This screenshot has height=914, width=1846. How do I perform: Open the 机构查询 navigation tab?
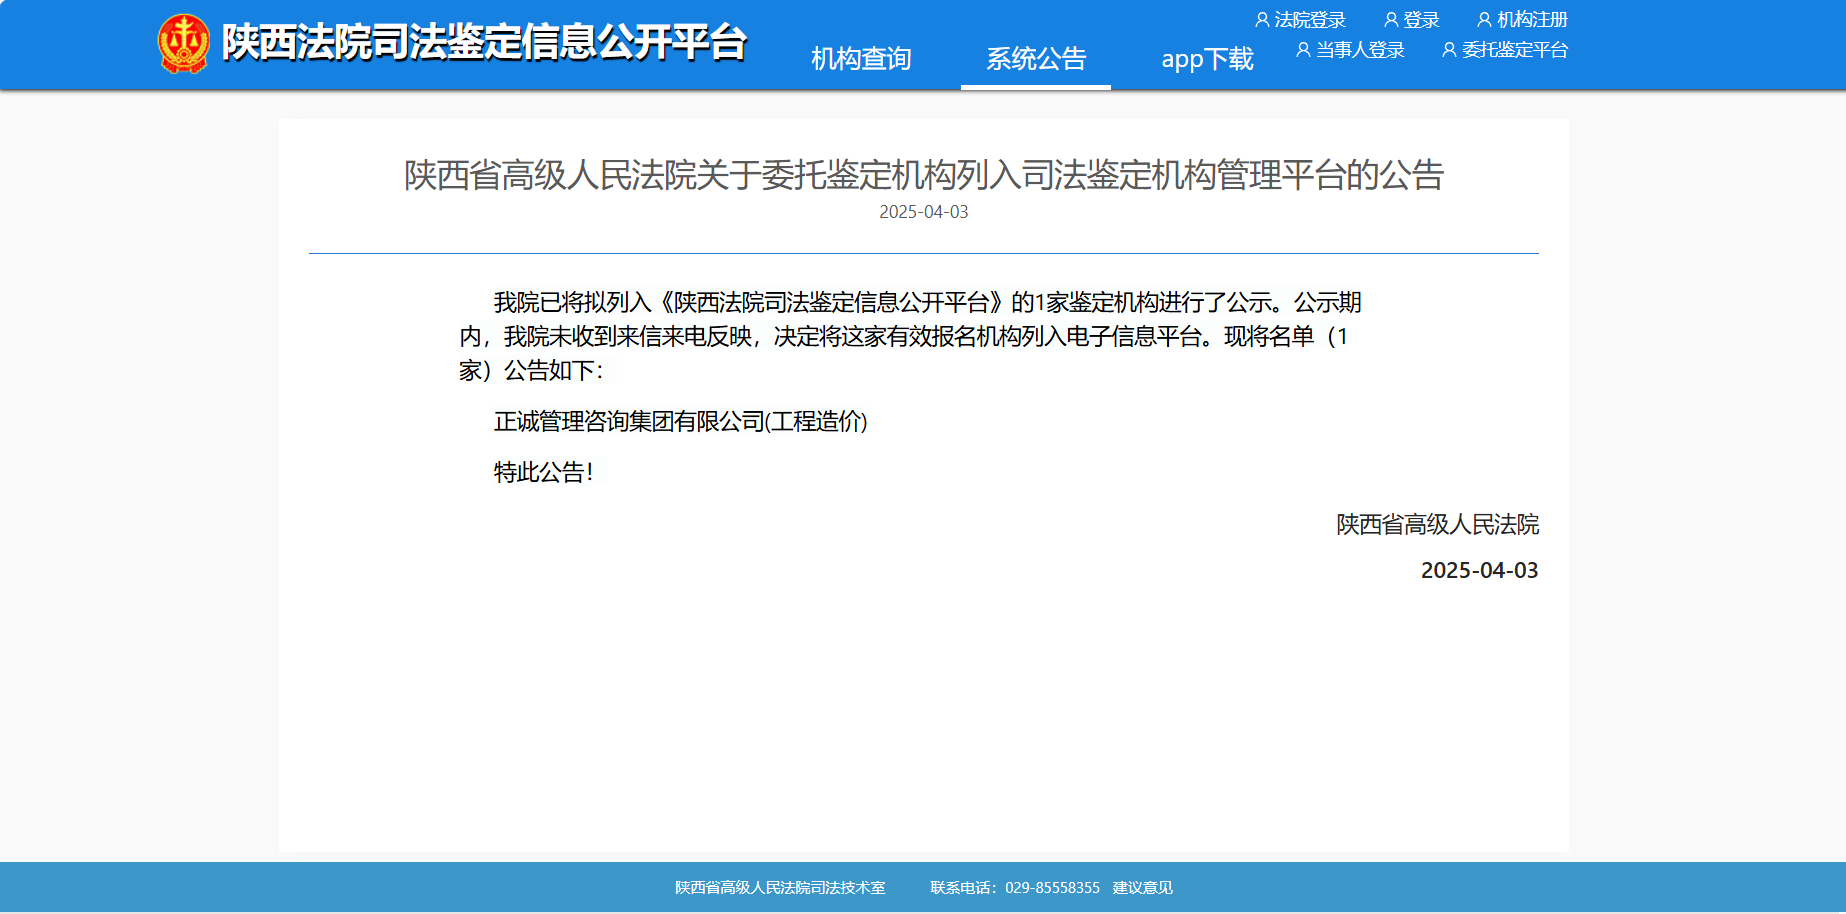[861, 59]
